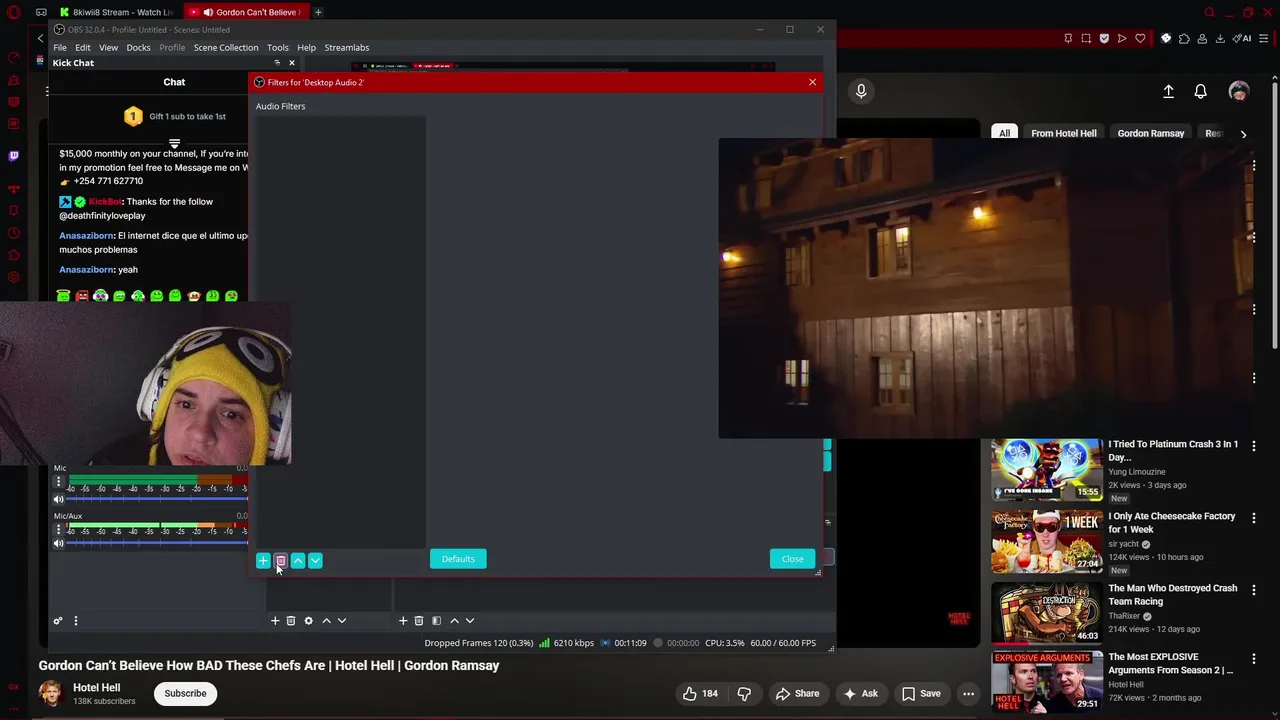Viewport: 1280px width, 720px height.
Task: Open the OBS Docks menu
Action: [138, 47]
